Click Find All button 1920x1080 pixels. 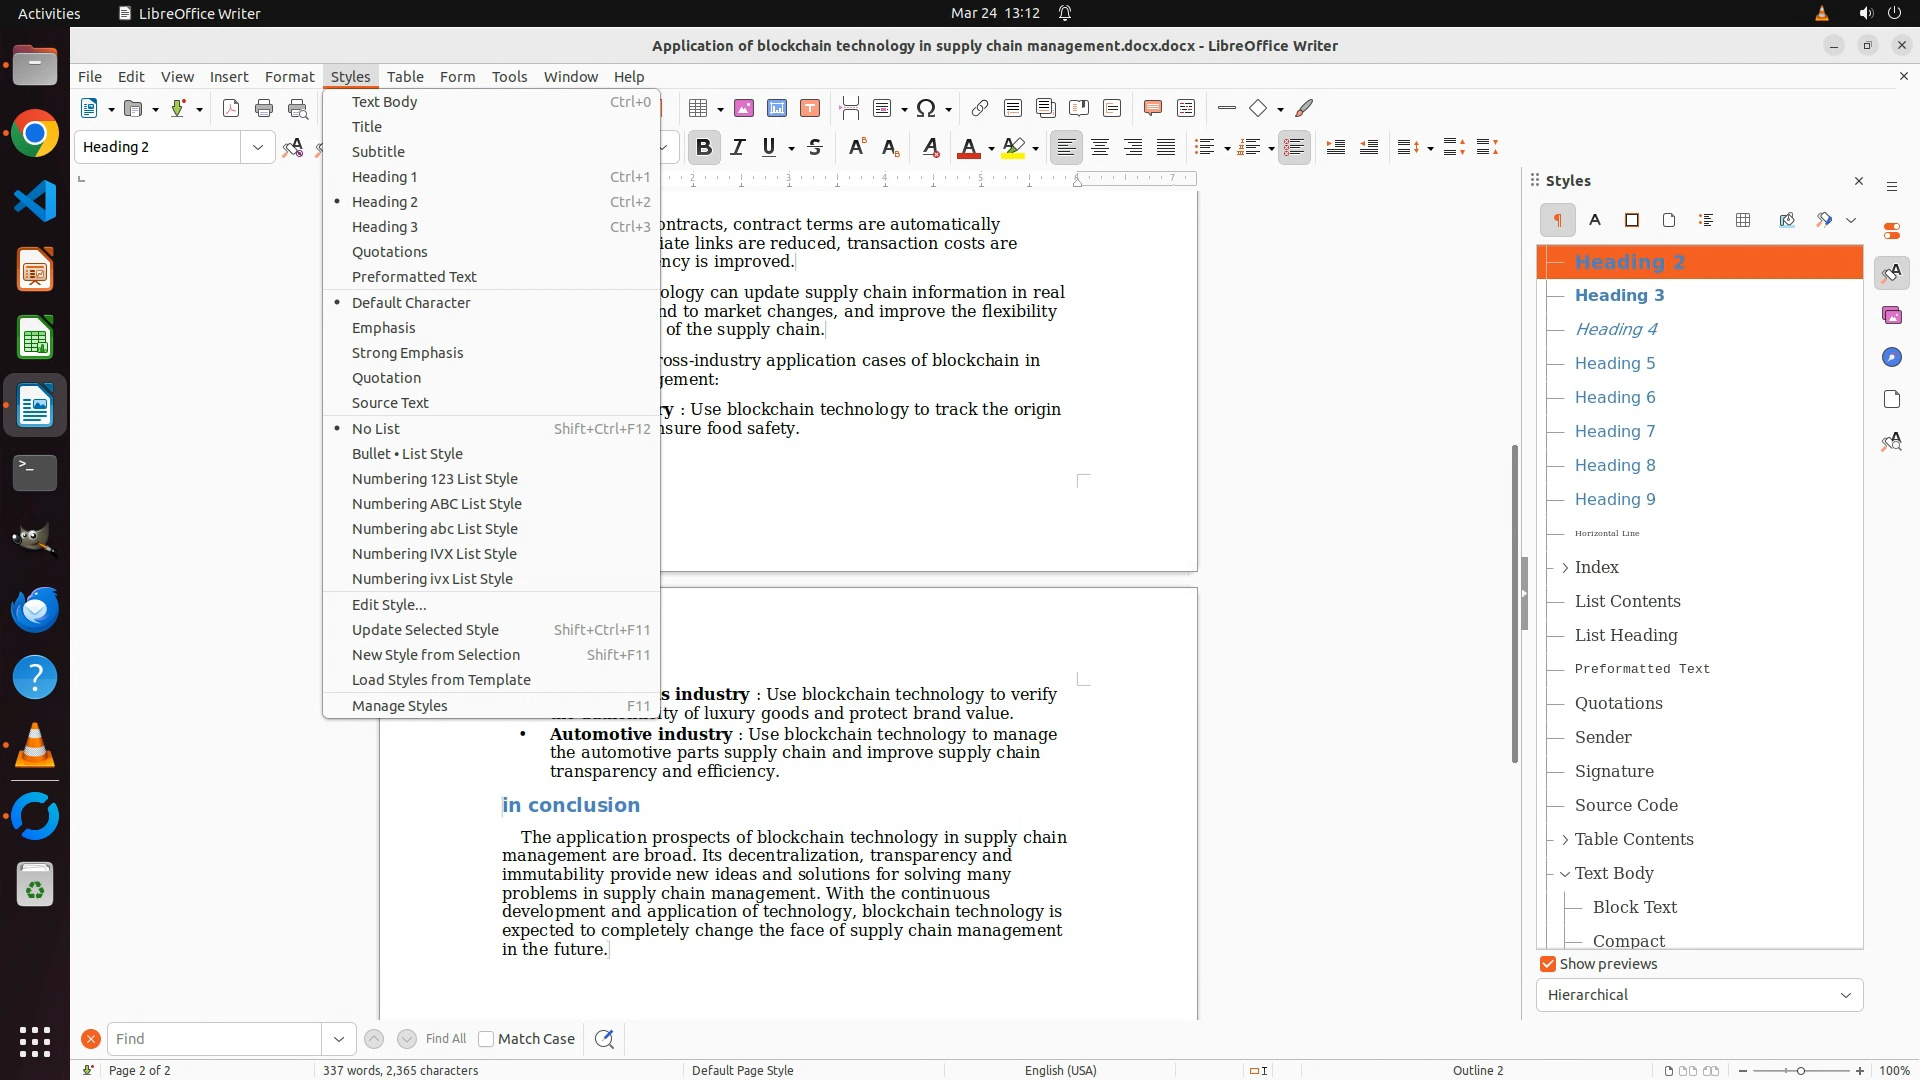445,1039
